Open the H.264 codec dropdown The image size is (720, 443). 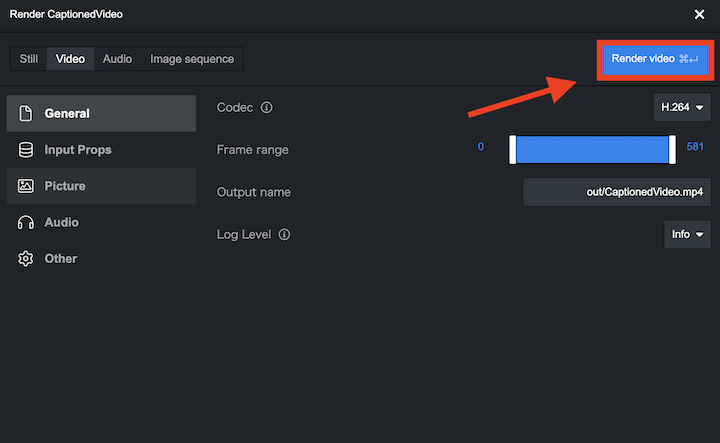pos(682,108)
